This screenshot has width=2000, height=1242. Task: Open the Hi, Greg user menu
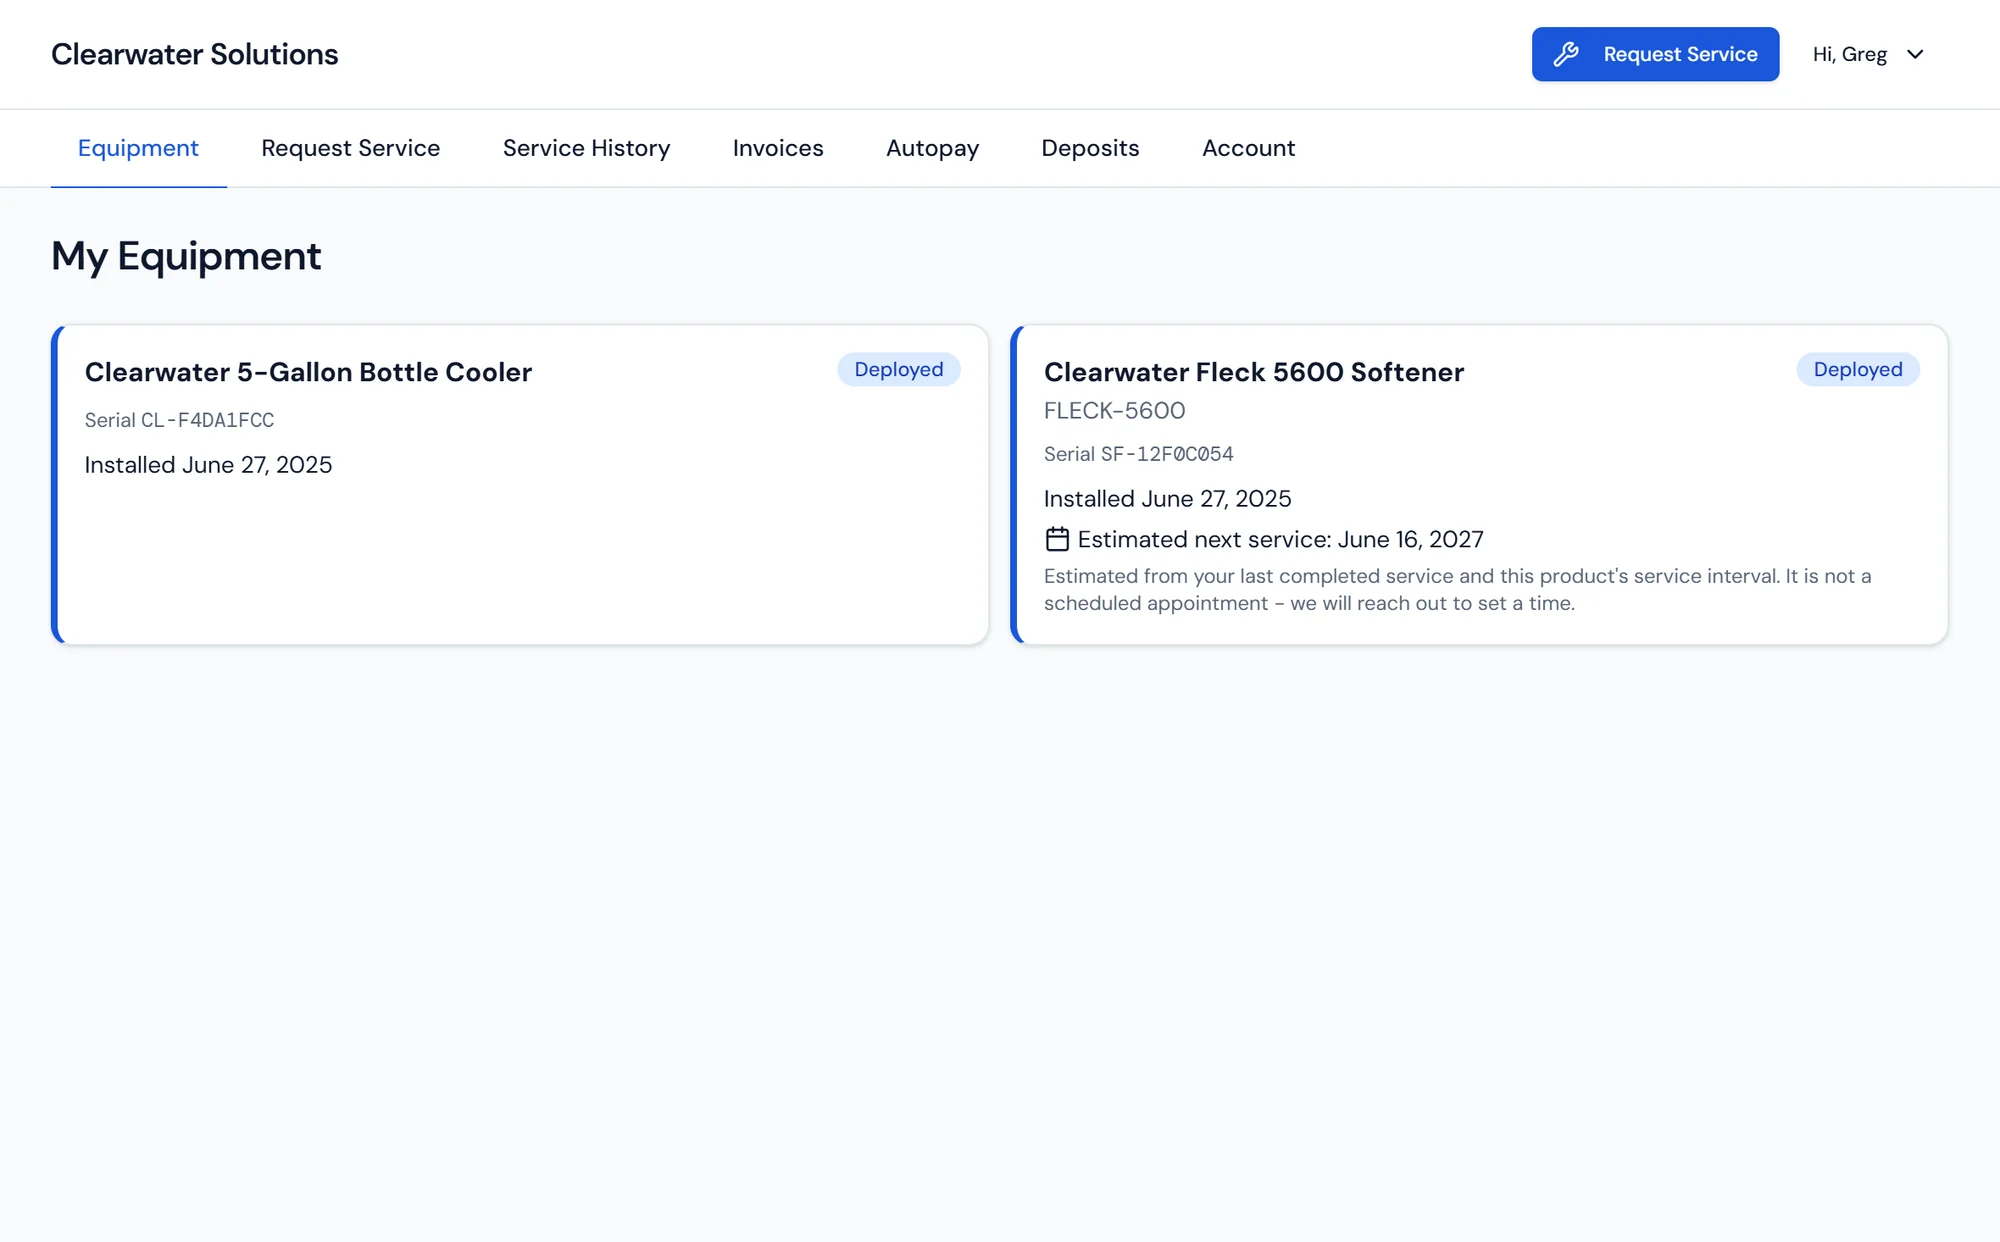(x=1868, y=54)
